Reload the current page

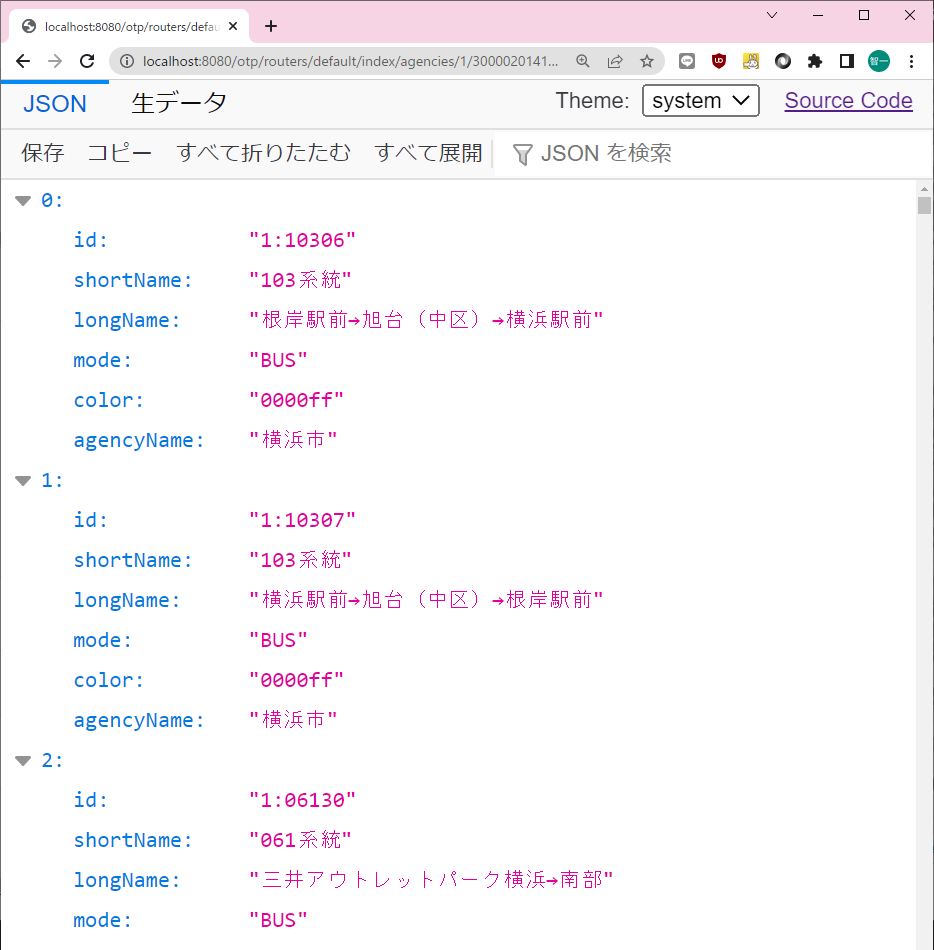tap(87, 61)
